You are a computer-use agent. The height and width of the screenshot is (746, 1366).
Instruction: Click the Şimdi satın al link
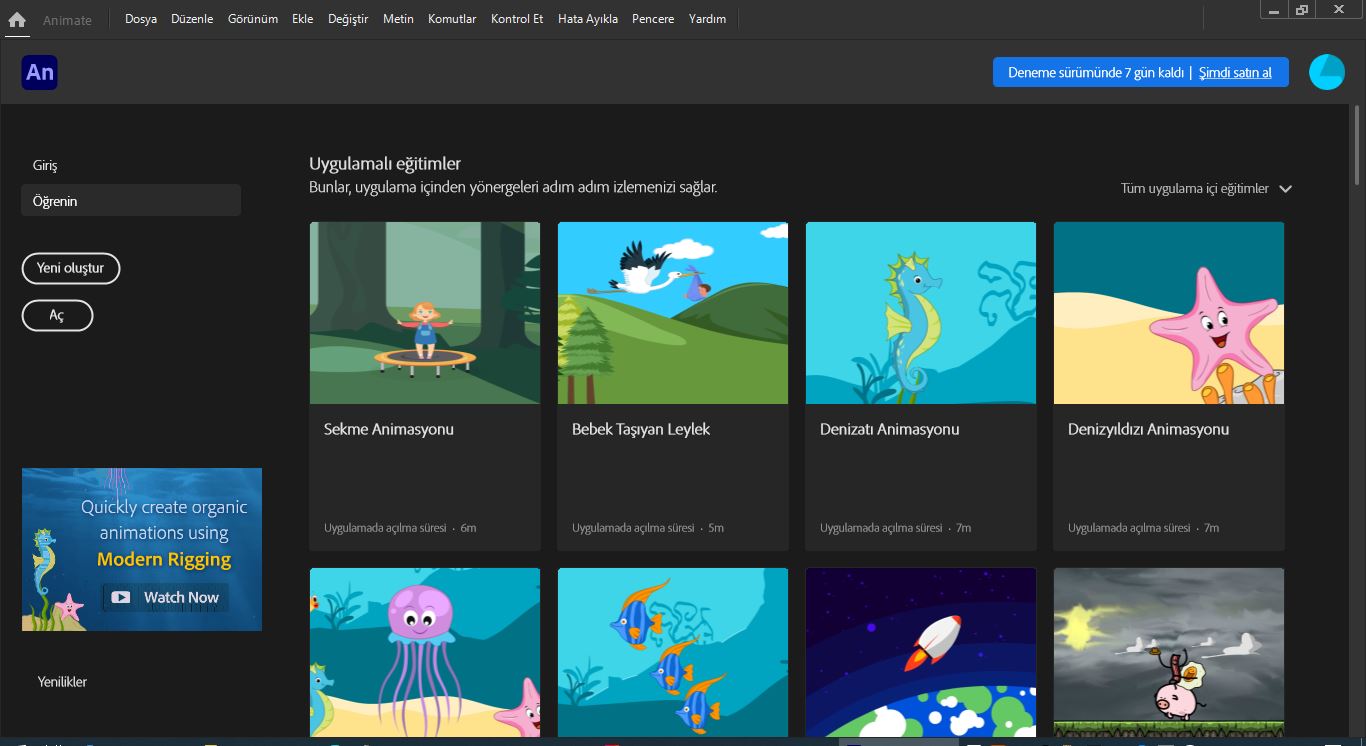[1236, 72]
